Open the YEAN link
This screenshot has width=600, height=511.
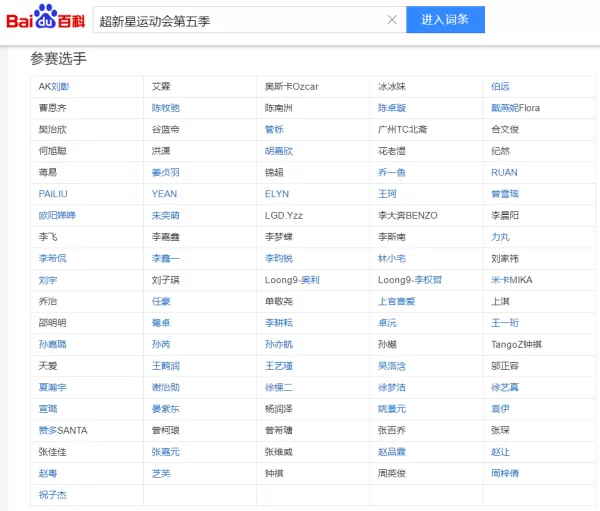tap(164, 194)
